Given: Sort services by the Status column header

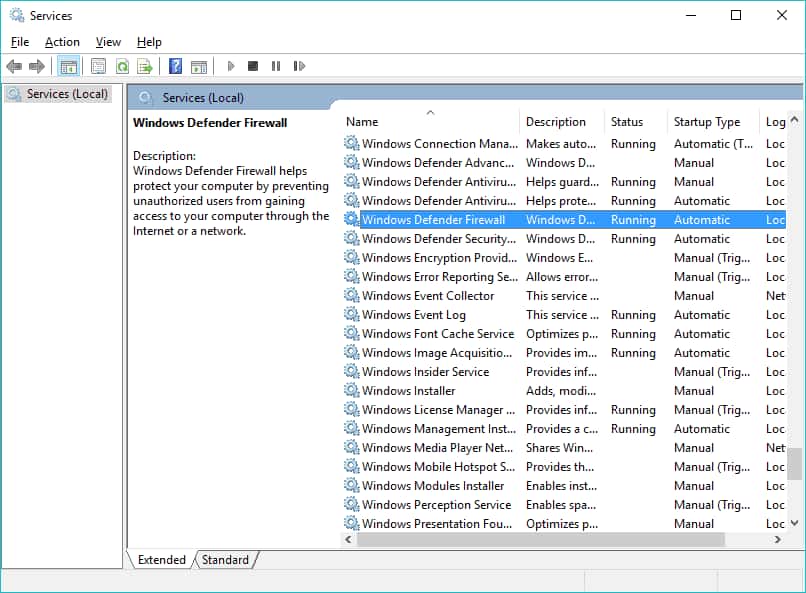Looking at the screenshot, I should pyautogui.click(x=635, y=122).
